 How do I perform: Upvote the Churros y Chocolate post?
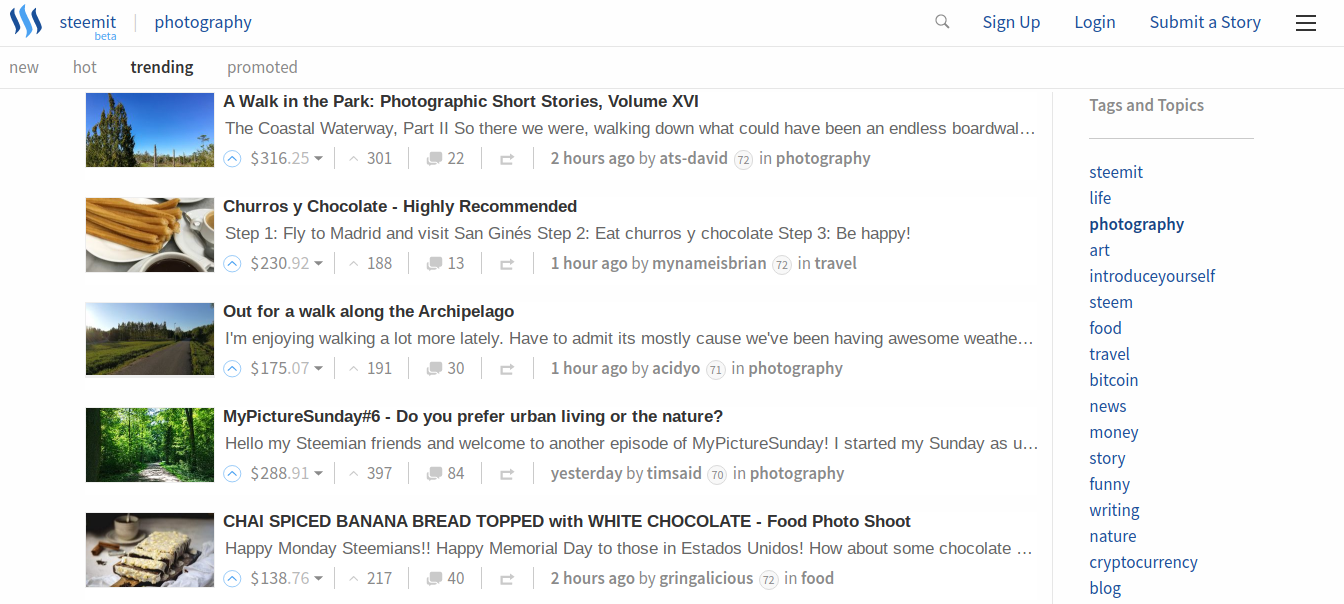(232, 263)
